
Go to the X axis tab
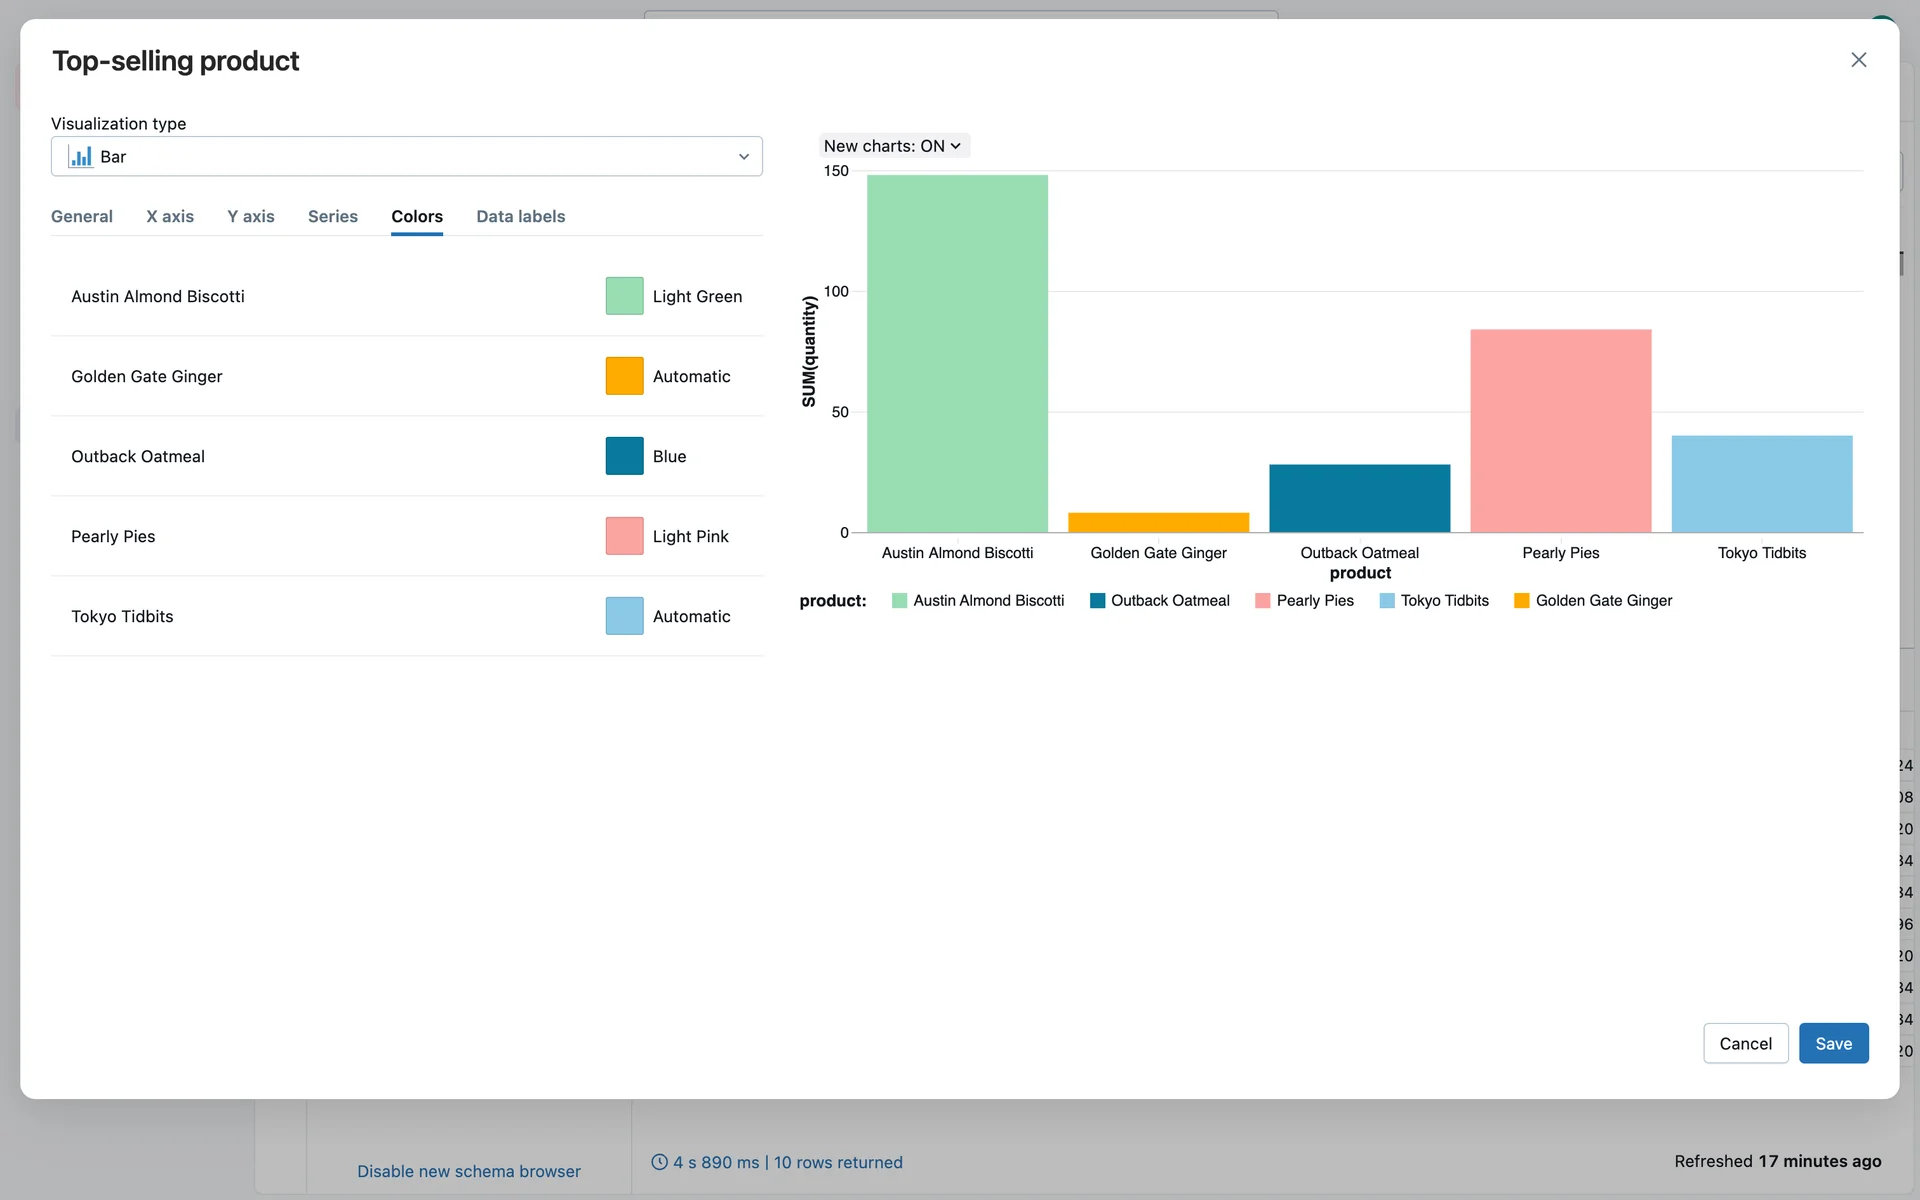coord(170,217)
